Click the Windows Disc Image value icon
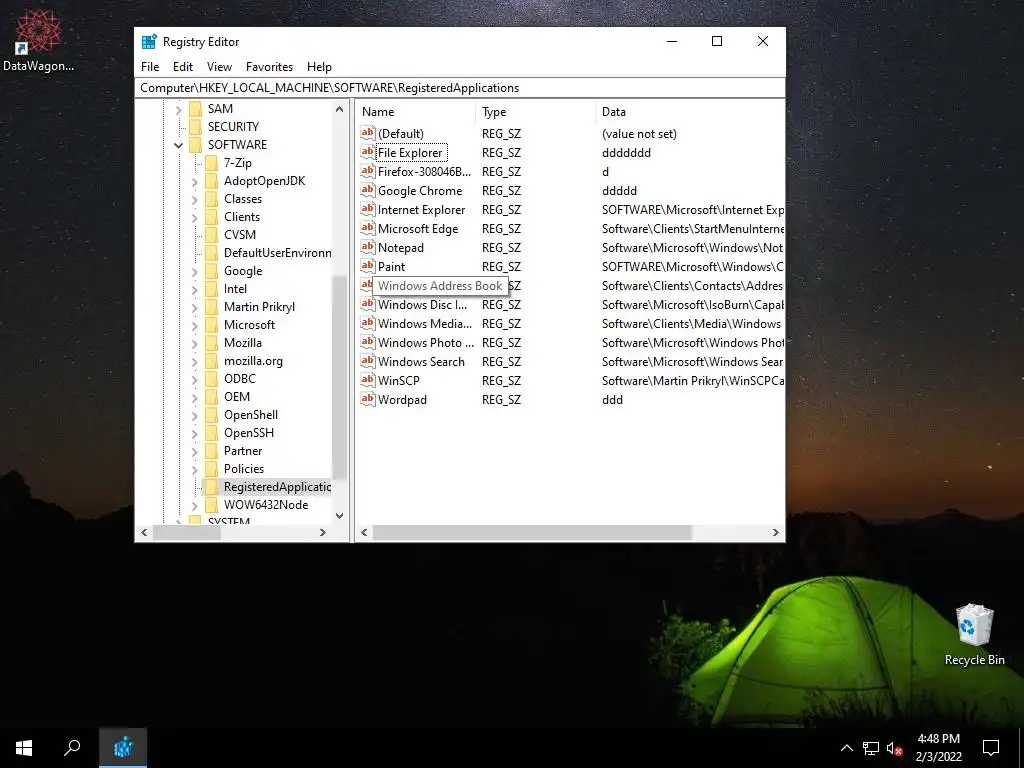The height and width of the screenshot is (768, 1024). click(x=368, y=304)
